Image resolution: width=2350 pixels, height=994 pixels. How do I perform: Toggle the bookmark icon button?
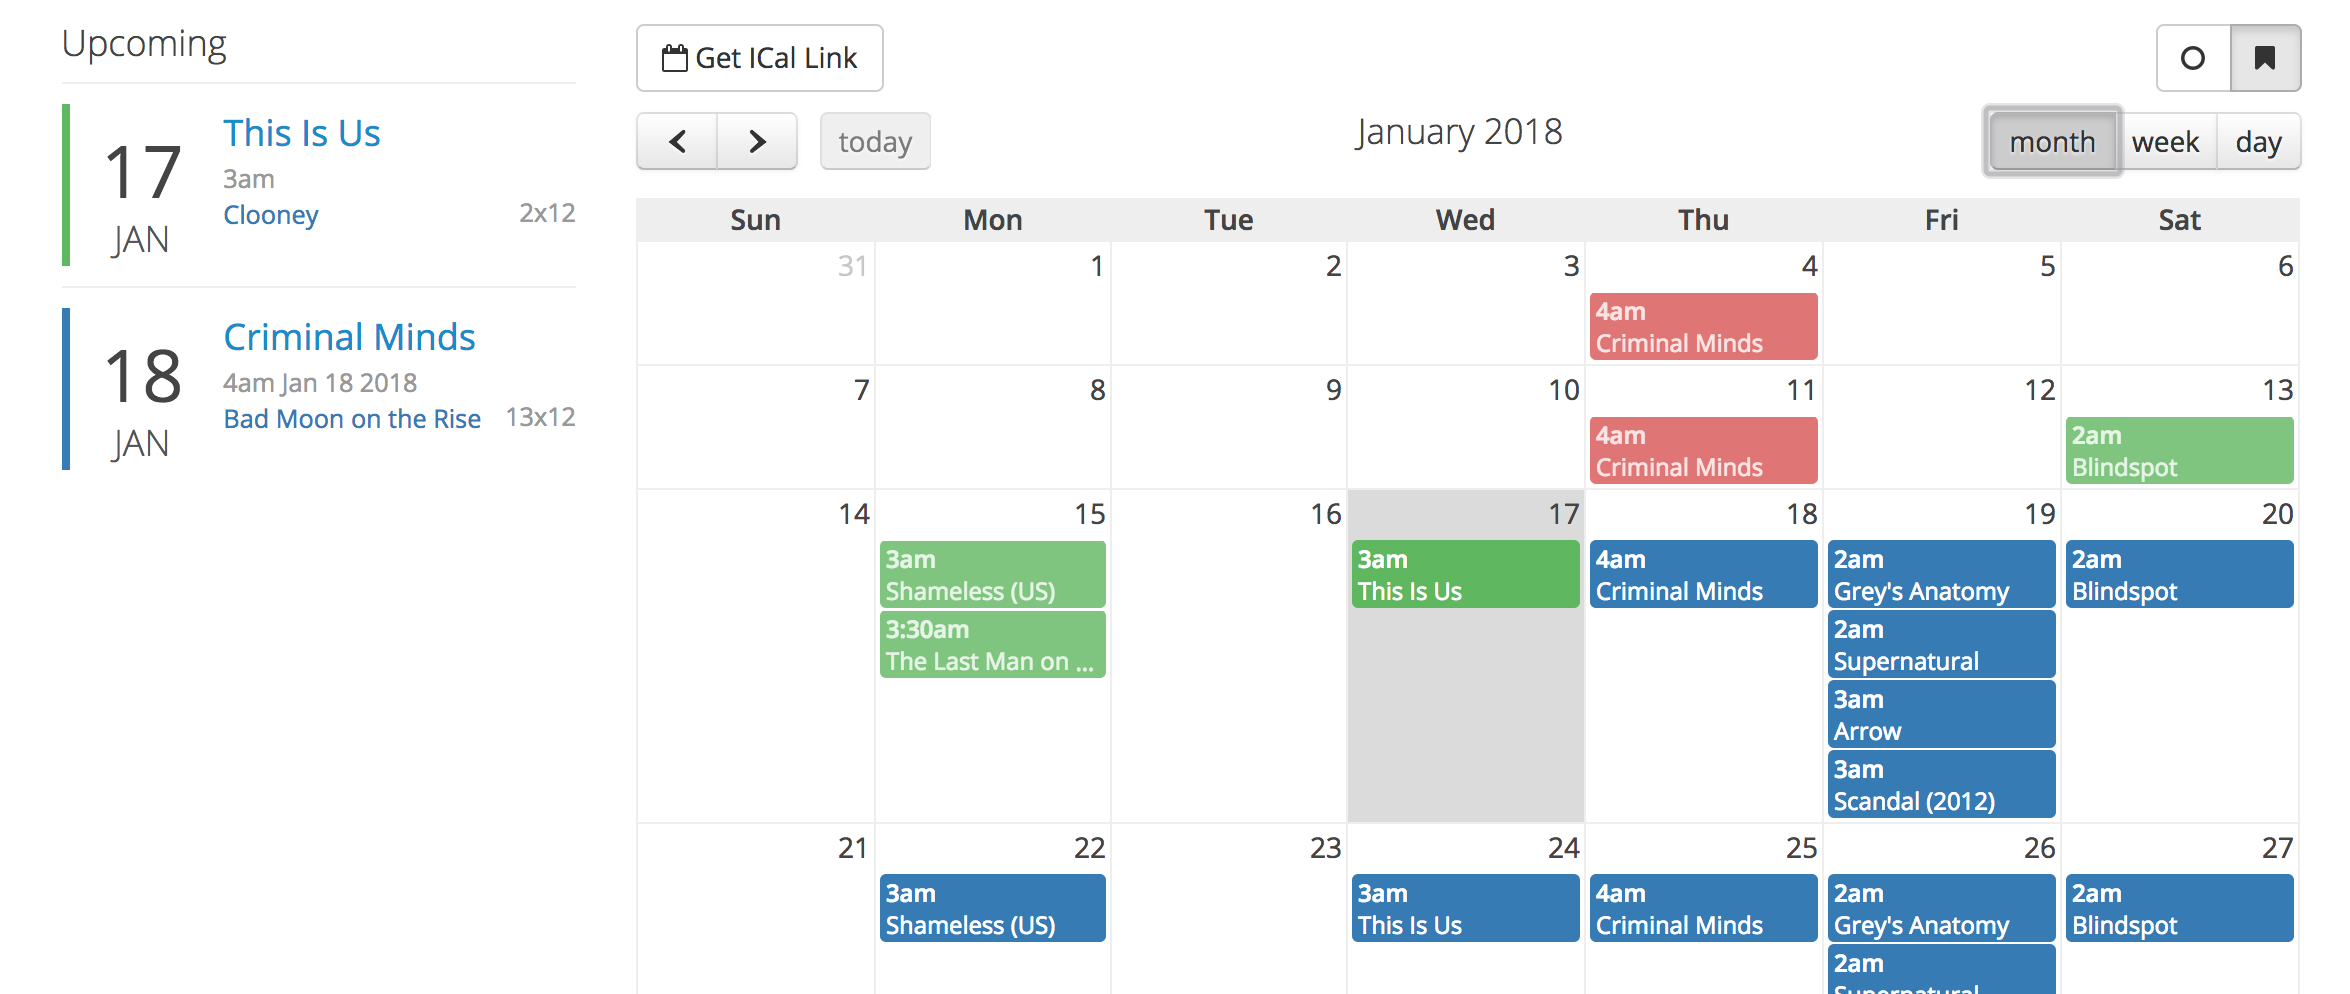[2265, 58]
